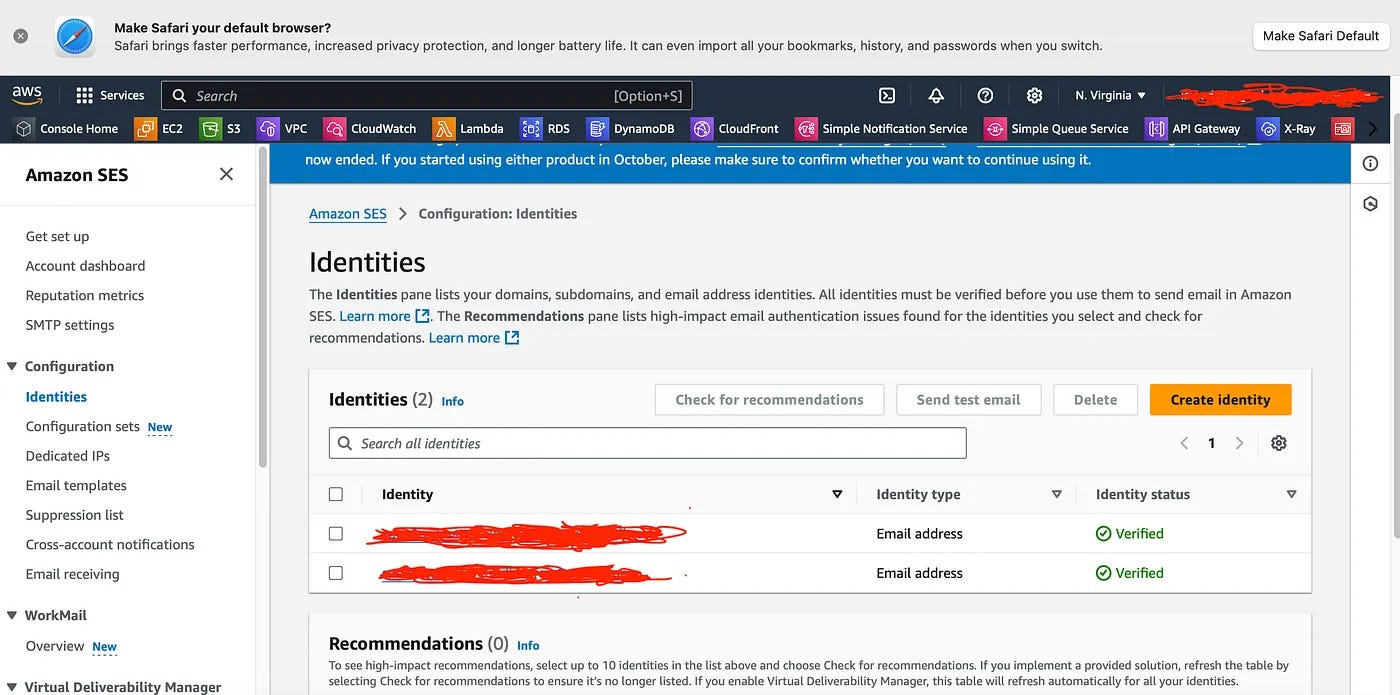
Task: Open DynamoDB from favorites bar
Action: (631, 128)
